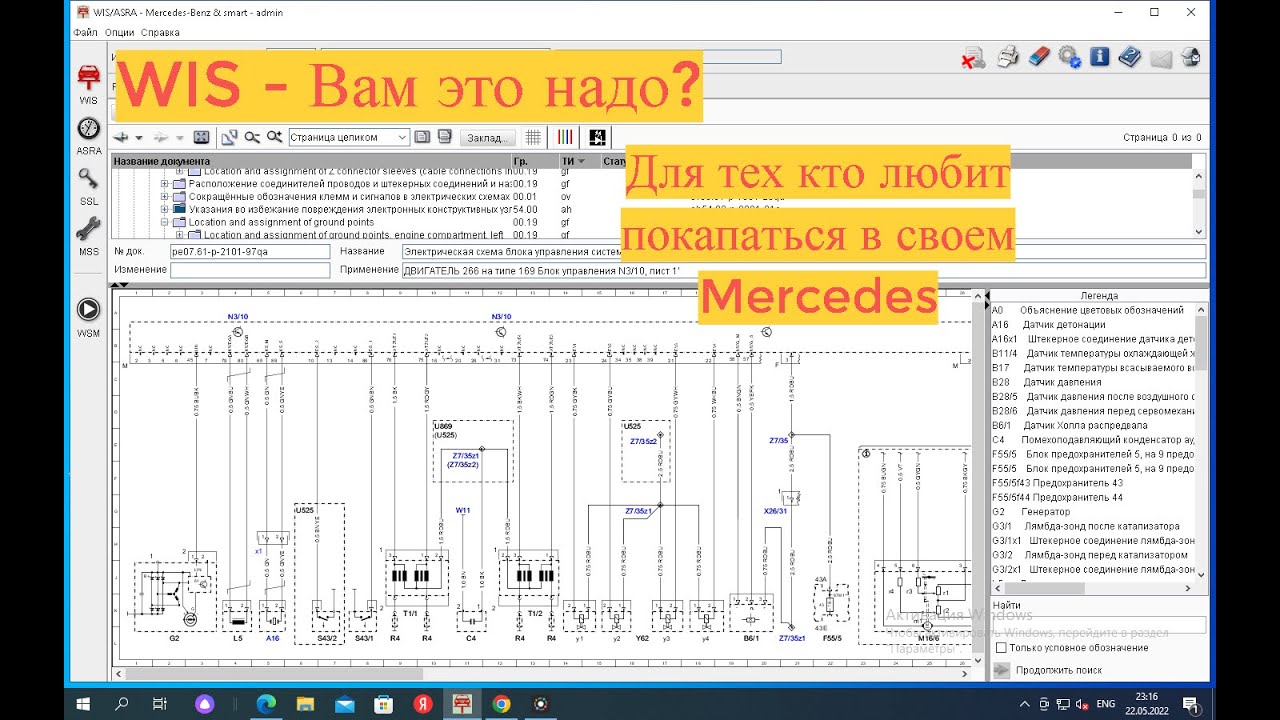Screen dimensions: 1280x720
Task: Expand 'Расположение соединителей проводов' folder
Action: [x=165, y=184]
